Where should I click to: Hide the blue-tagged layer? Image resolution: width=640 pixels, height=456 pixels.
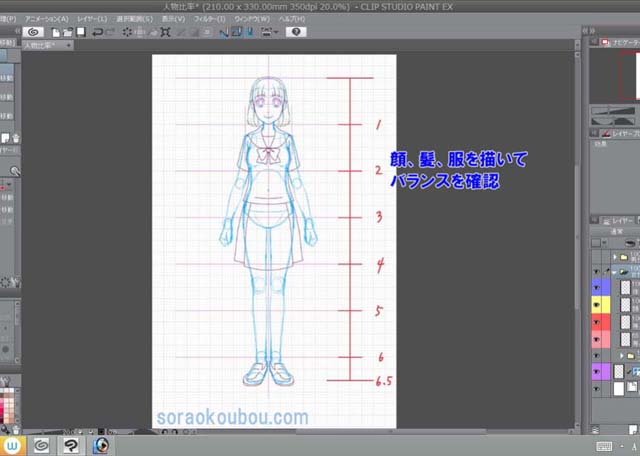point(596,288)
